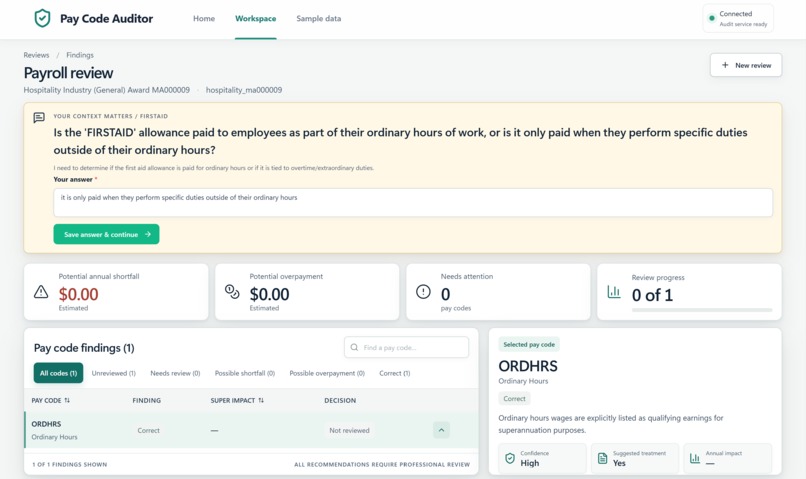Screen dimensions: 806x479
Task: Select the Unreviewed (1) filter tab
Action: (114, 373)
